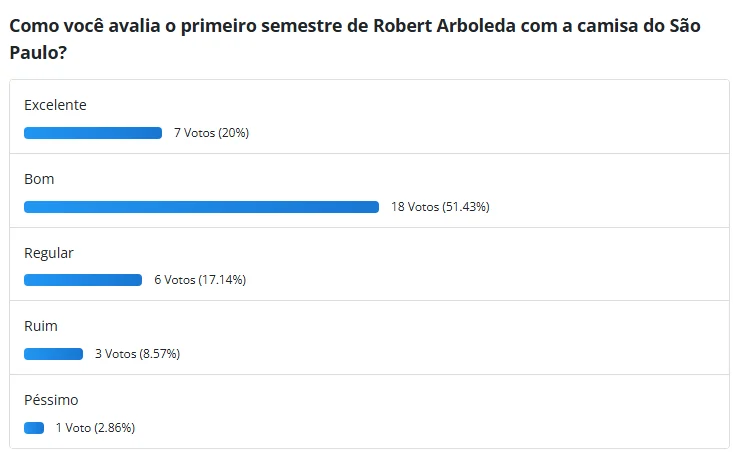This screenshot has width=754, height=472.
Task: Select the Péssimo option label
Action: coord(51,400)
